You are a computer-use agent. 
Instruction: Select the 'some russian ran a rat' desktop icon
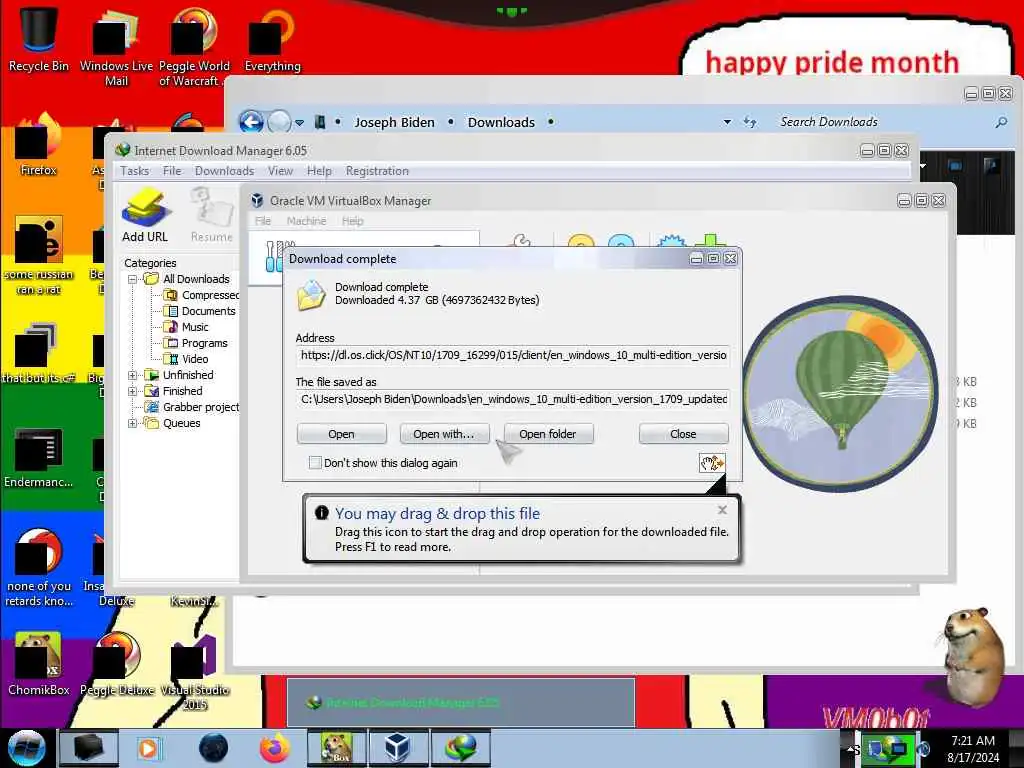[39, 256]
